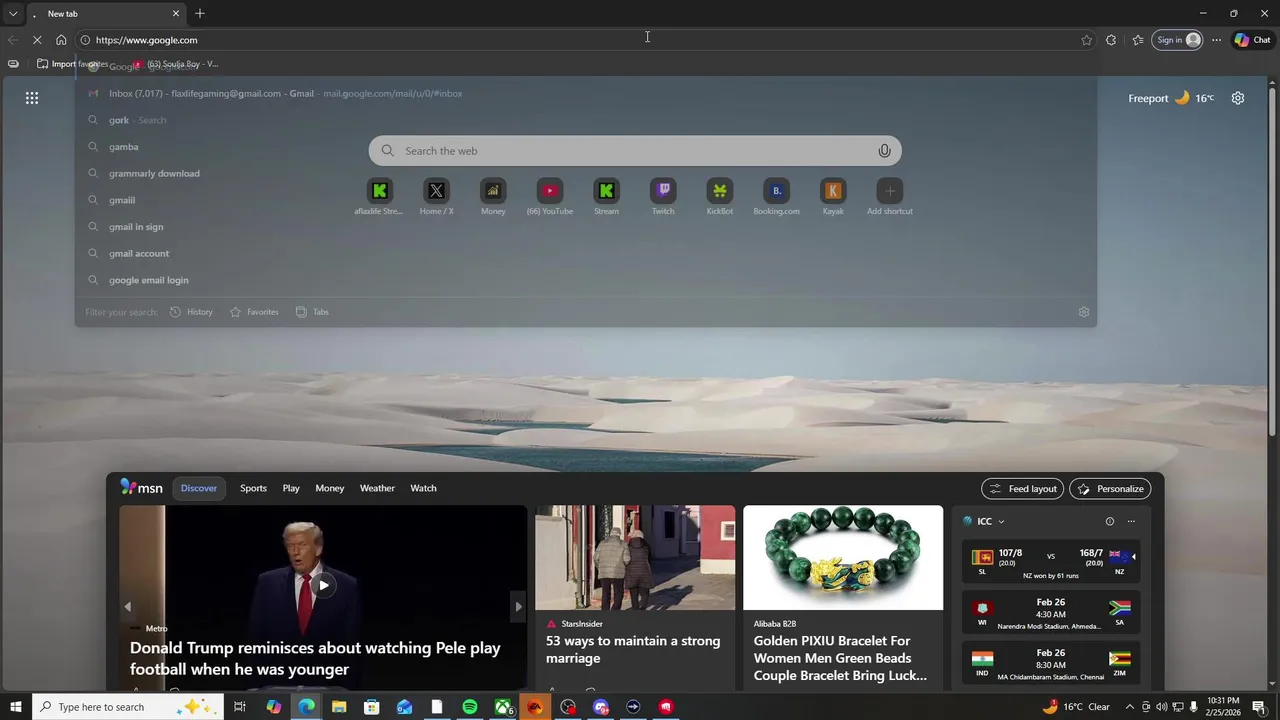Click the Search the web box
The image size is (1280, 720).
point(635,151)
